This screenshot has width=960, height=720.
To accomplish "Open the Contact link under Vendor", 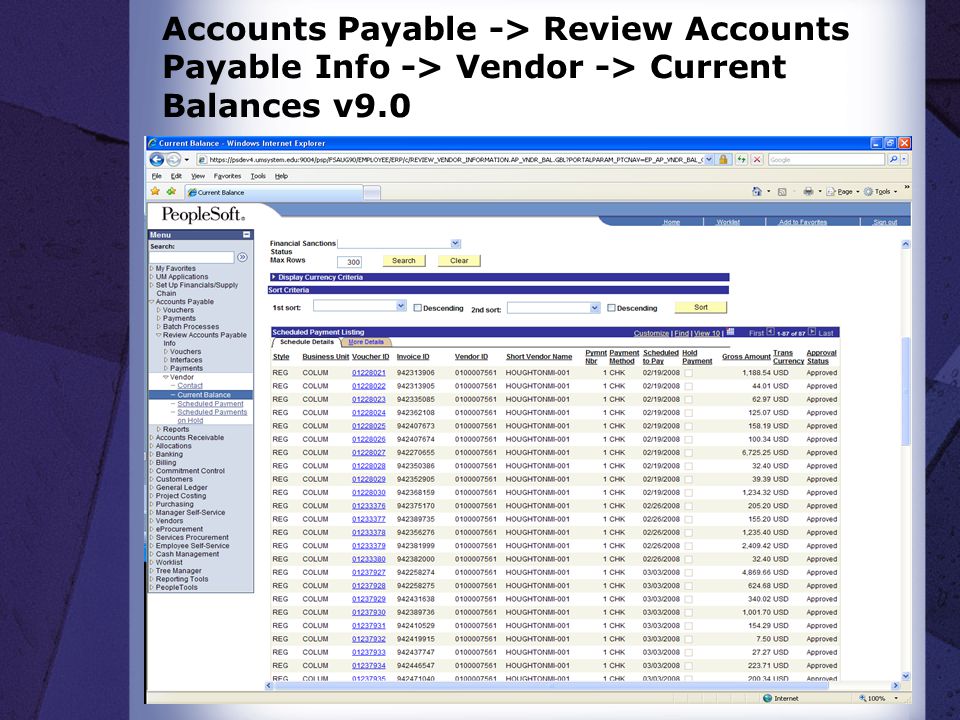I will pyautogui.click(x=190, y=386).
